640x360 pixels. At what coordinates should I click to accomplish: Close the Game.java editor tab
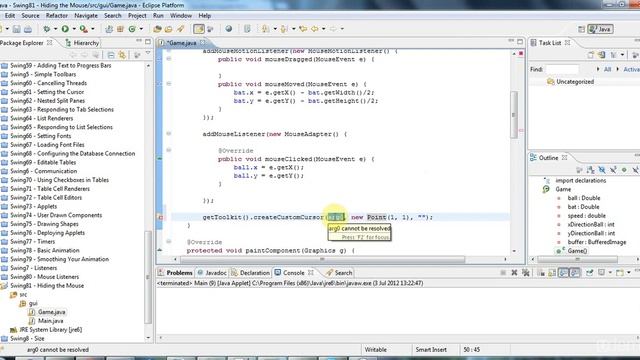click(203, 42)
